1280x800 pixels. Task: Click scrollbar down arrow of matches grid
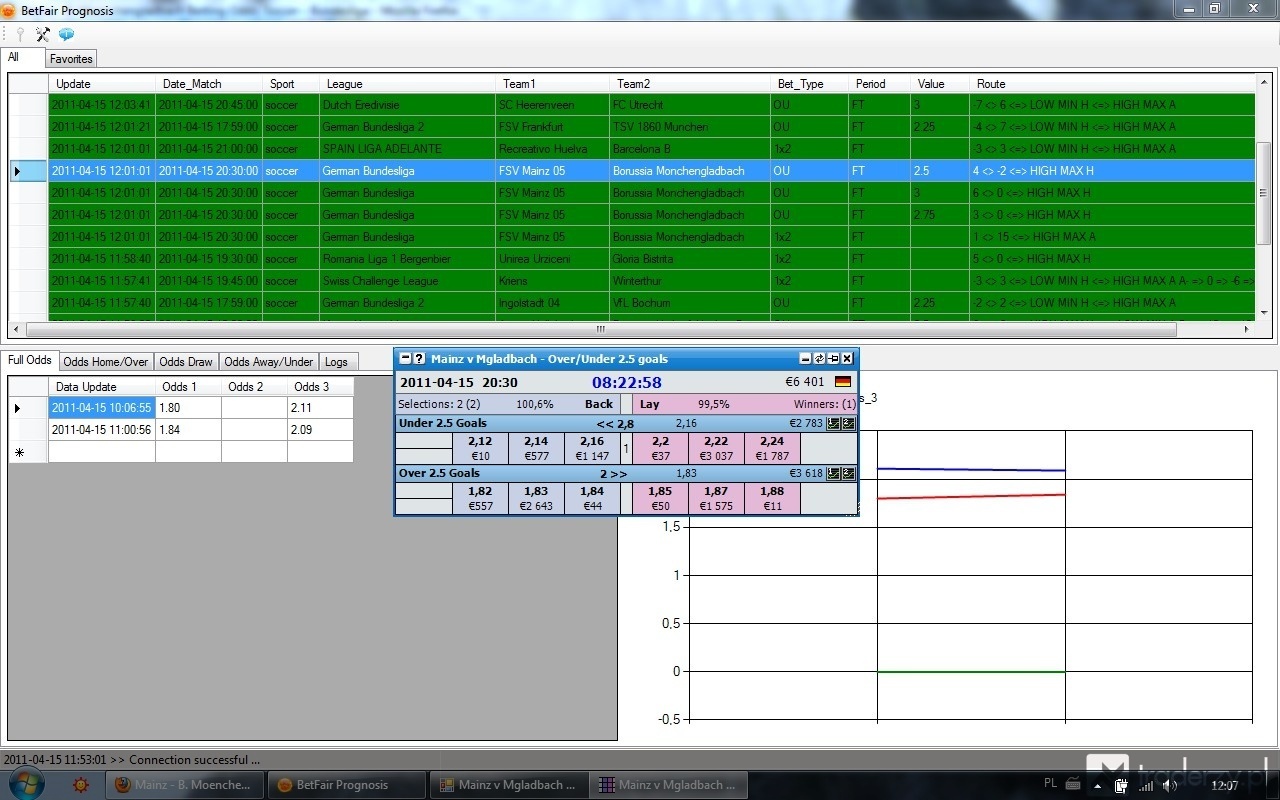1264,313
